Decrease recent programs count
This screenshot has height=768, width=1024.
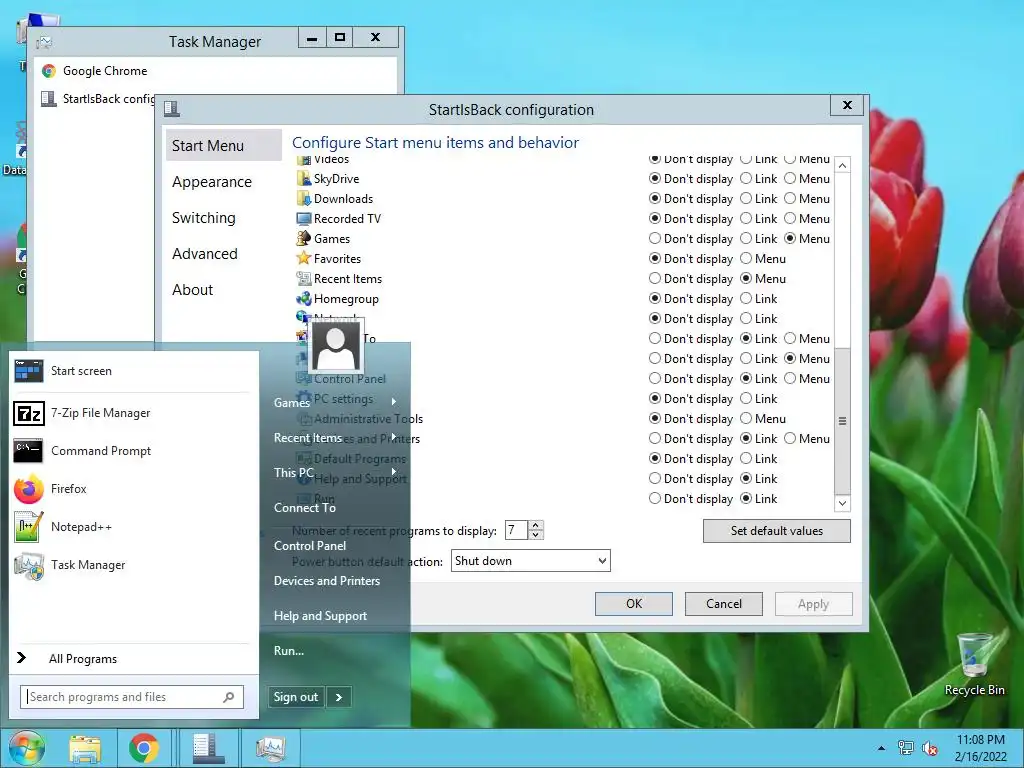[x=536, y=535]
